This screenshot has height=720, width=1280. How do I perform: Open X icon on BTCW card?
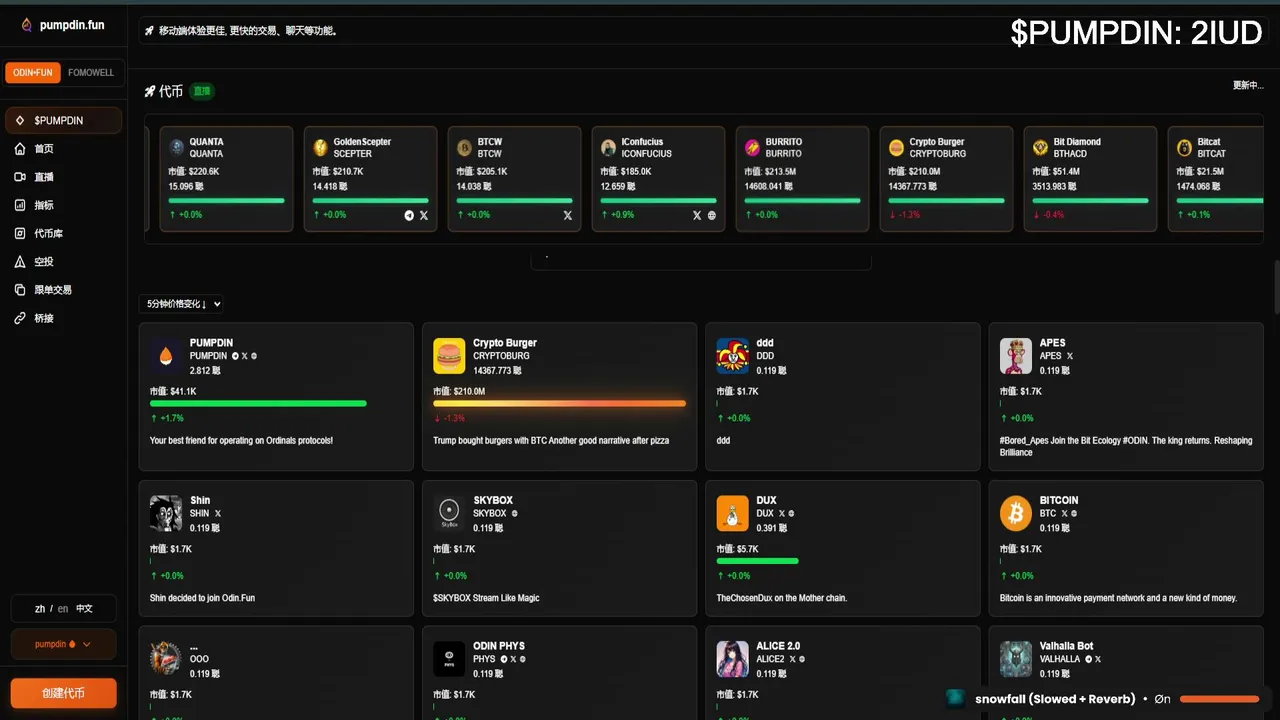pyautogui.click(x=568, y=215)
